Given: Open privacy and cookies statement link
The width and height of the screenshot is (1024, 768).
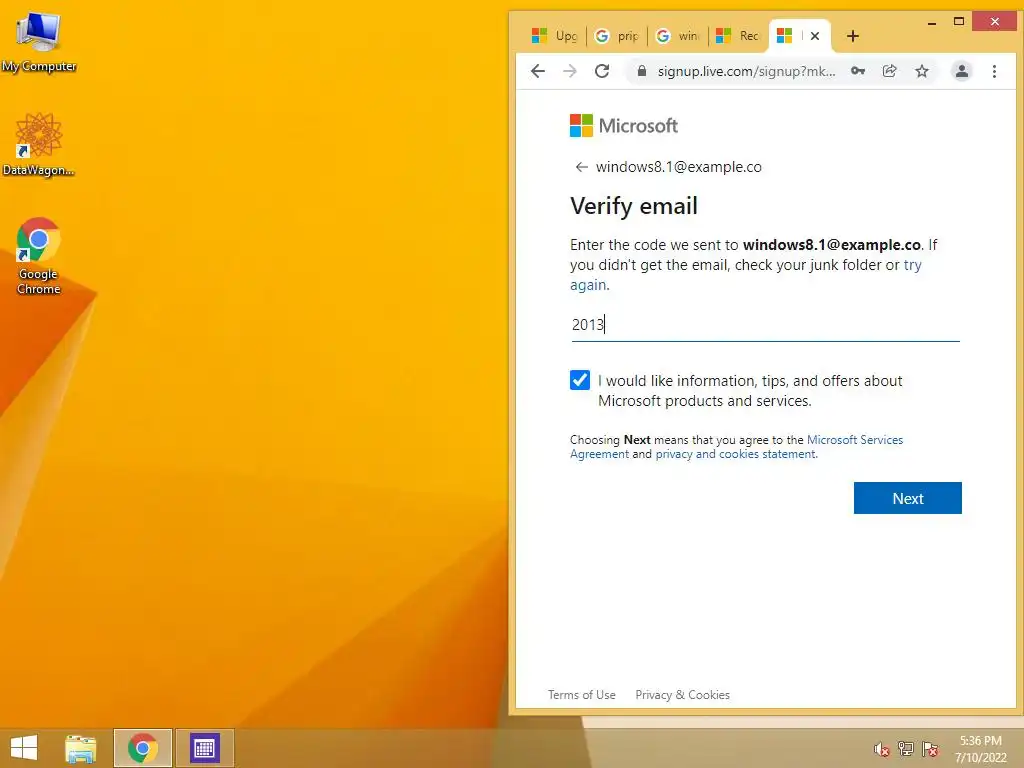Looking at the screenshot, I should pyautogui.click(x=735, y=455).
